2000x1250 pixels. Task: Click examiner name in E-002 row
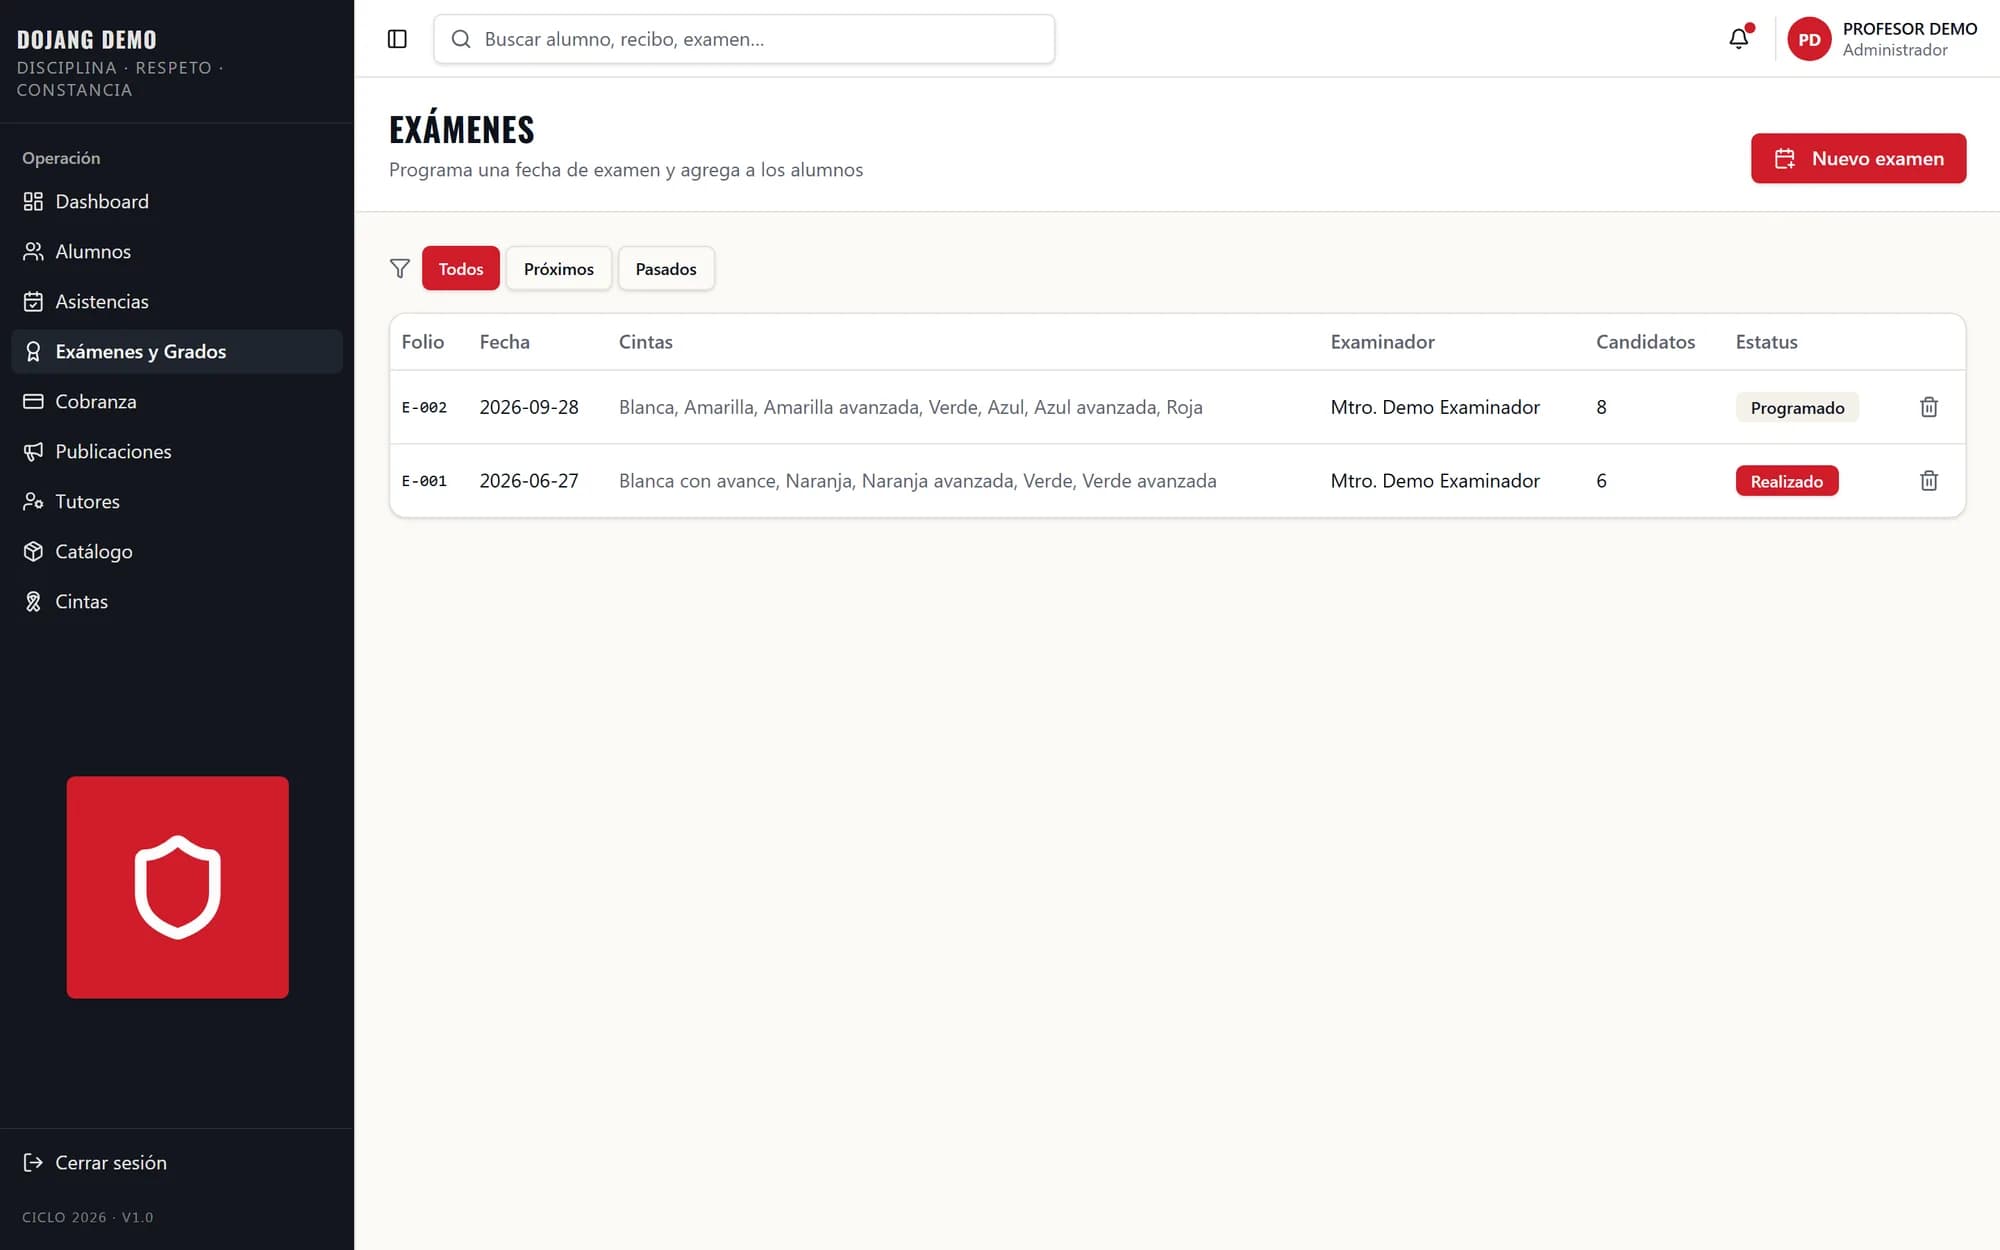pyautogui.click(x=1435, y=407)
